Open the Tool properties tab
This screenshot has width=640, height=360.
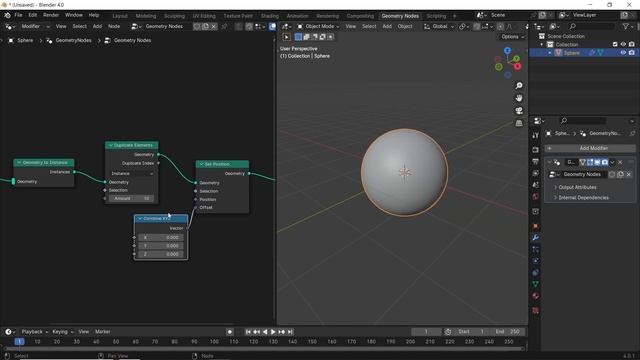tap(536, 136)
